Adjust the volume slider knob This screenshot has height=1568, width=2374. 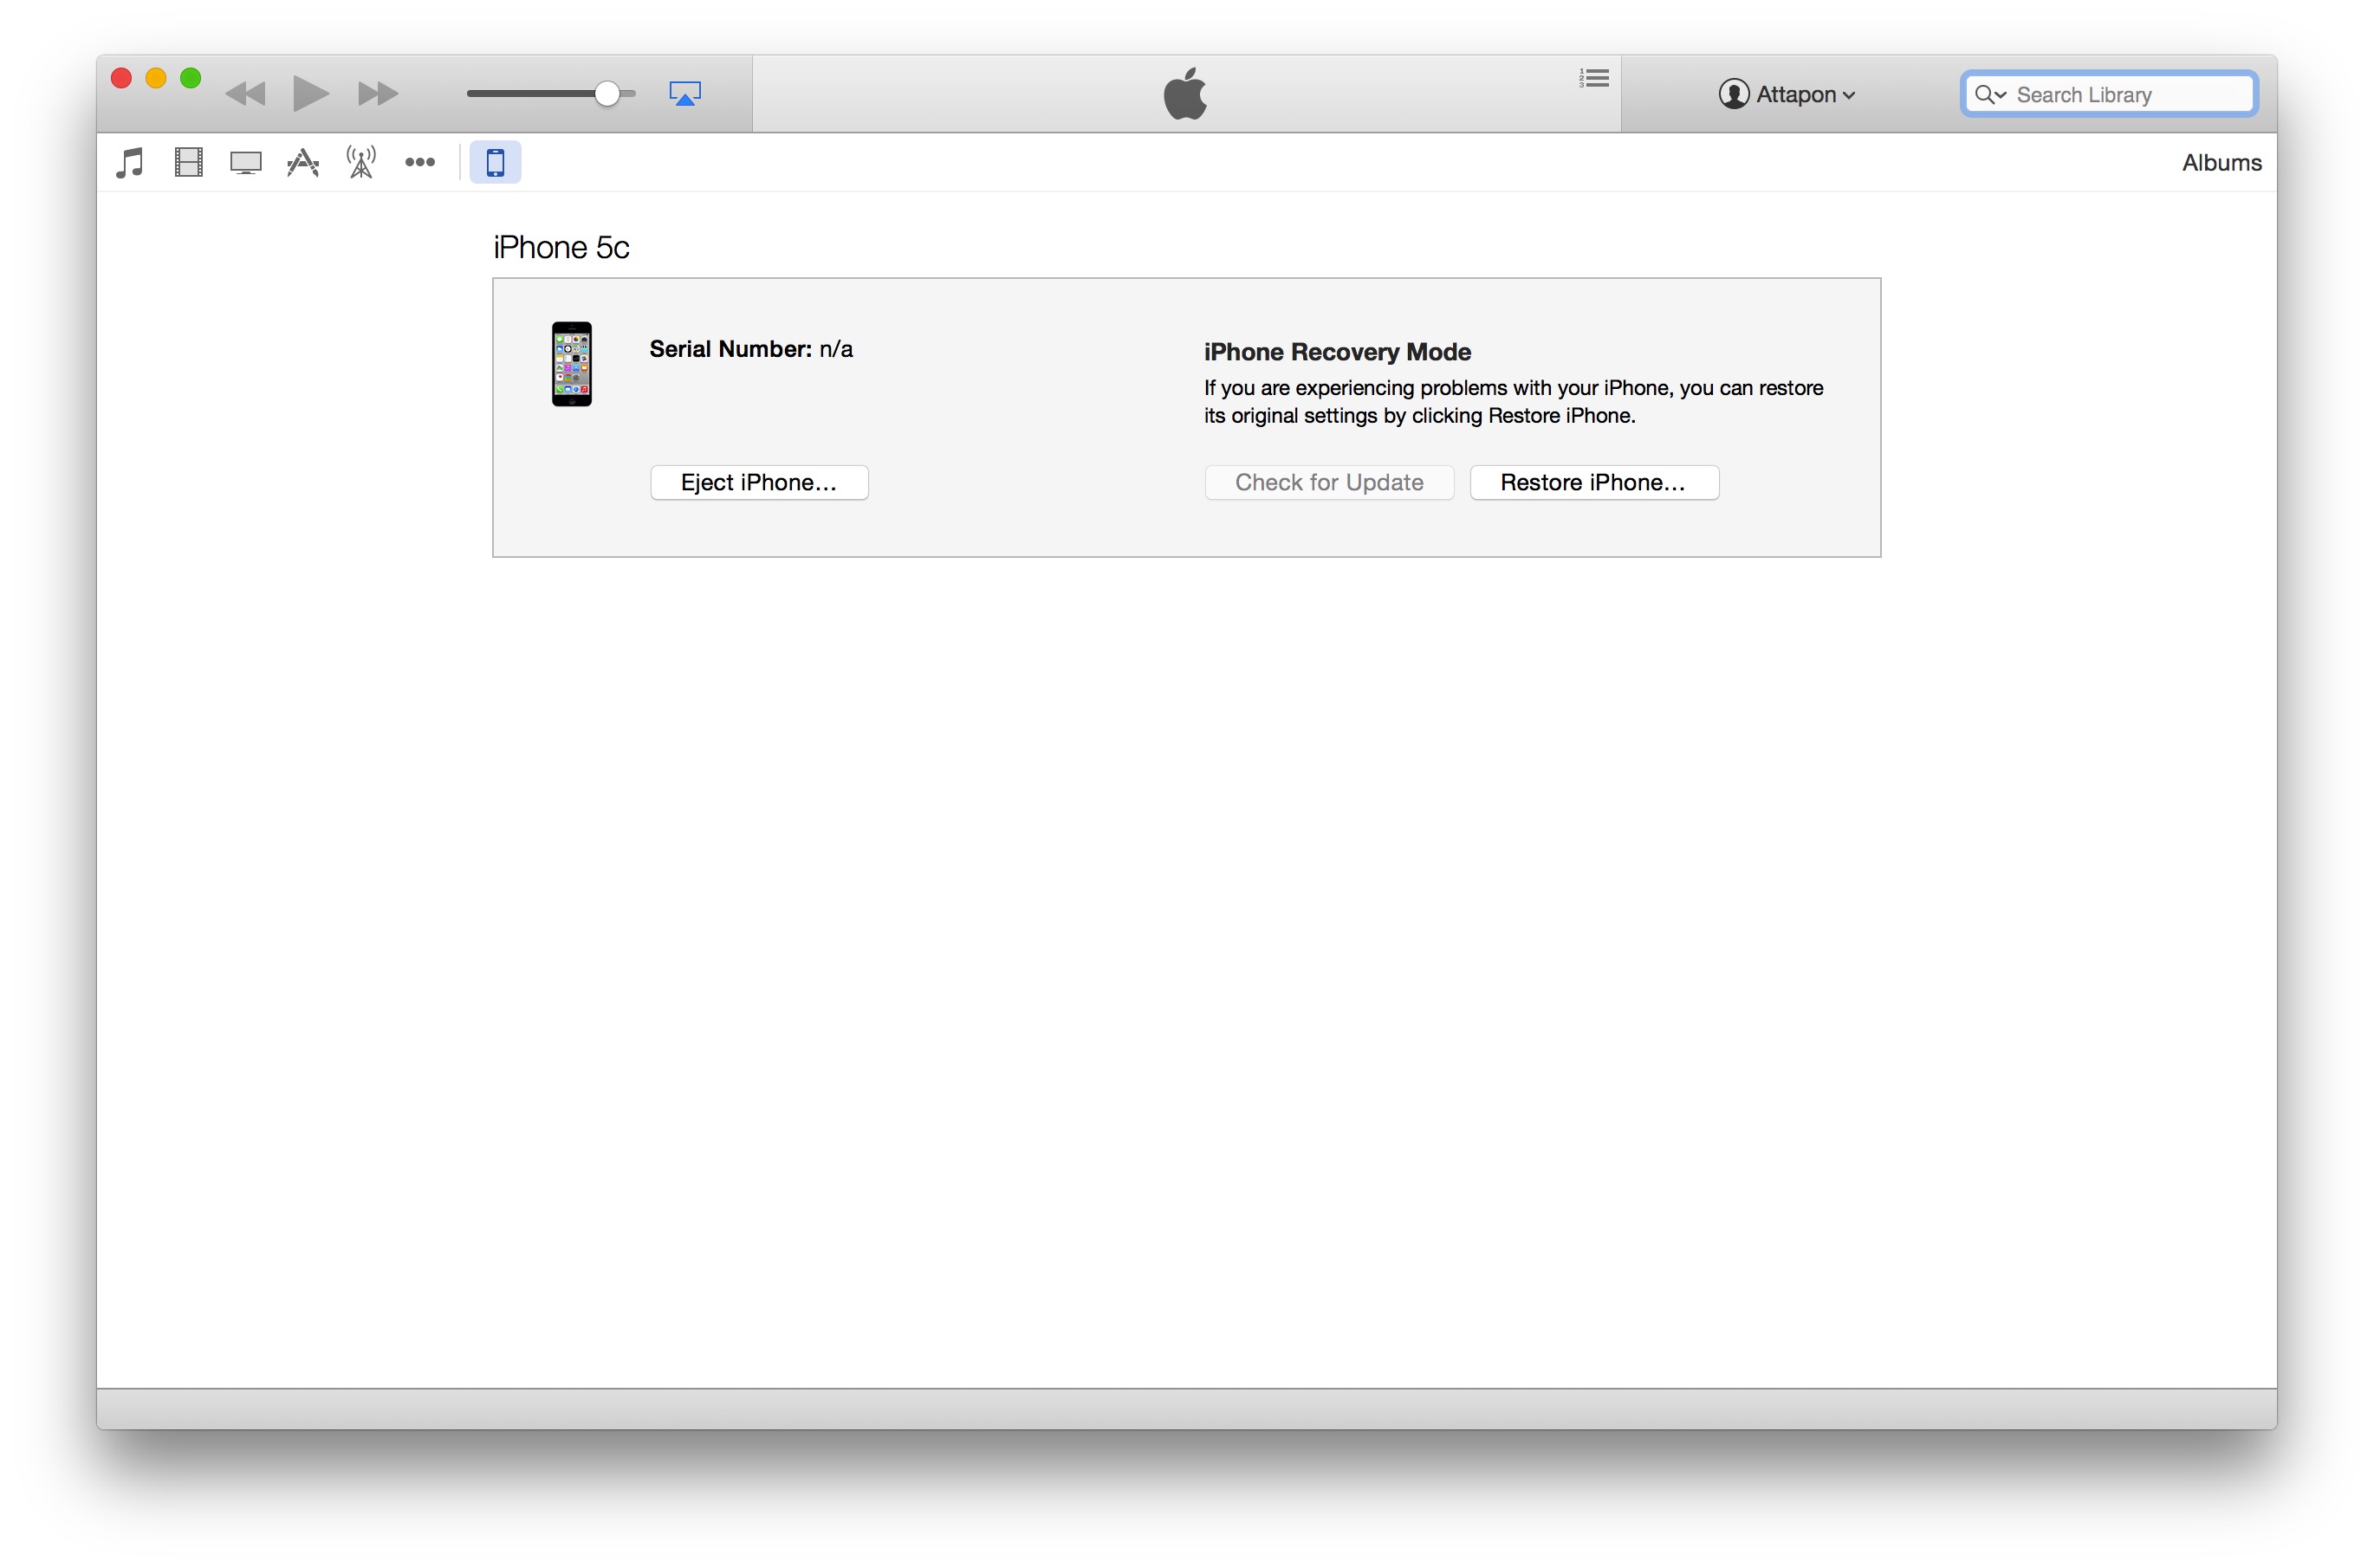(607, 94)
